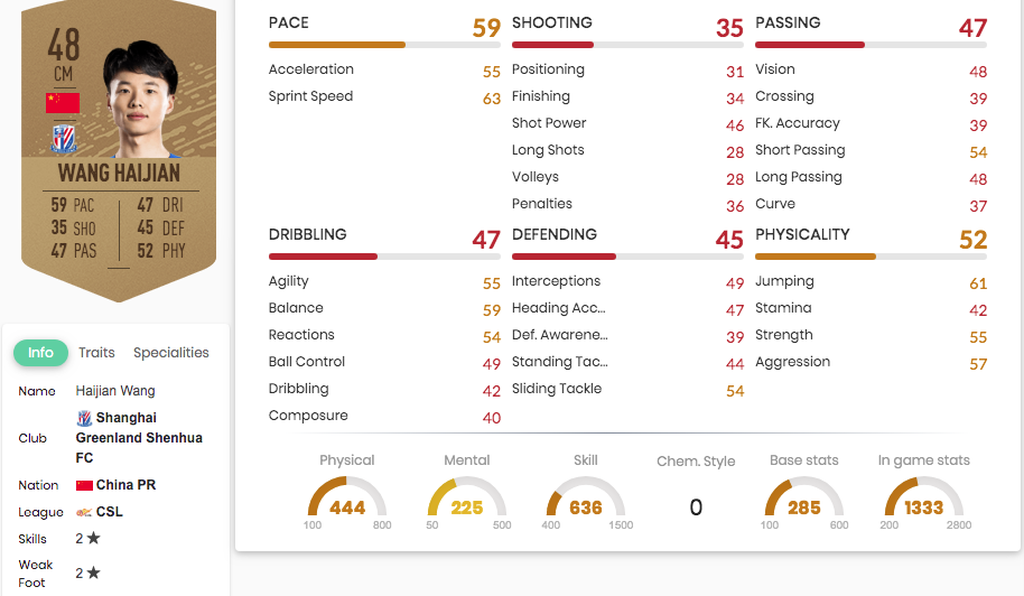
Task: Click the CSL league logo icon
Action: [x=84, y=512]
